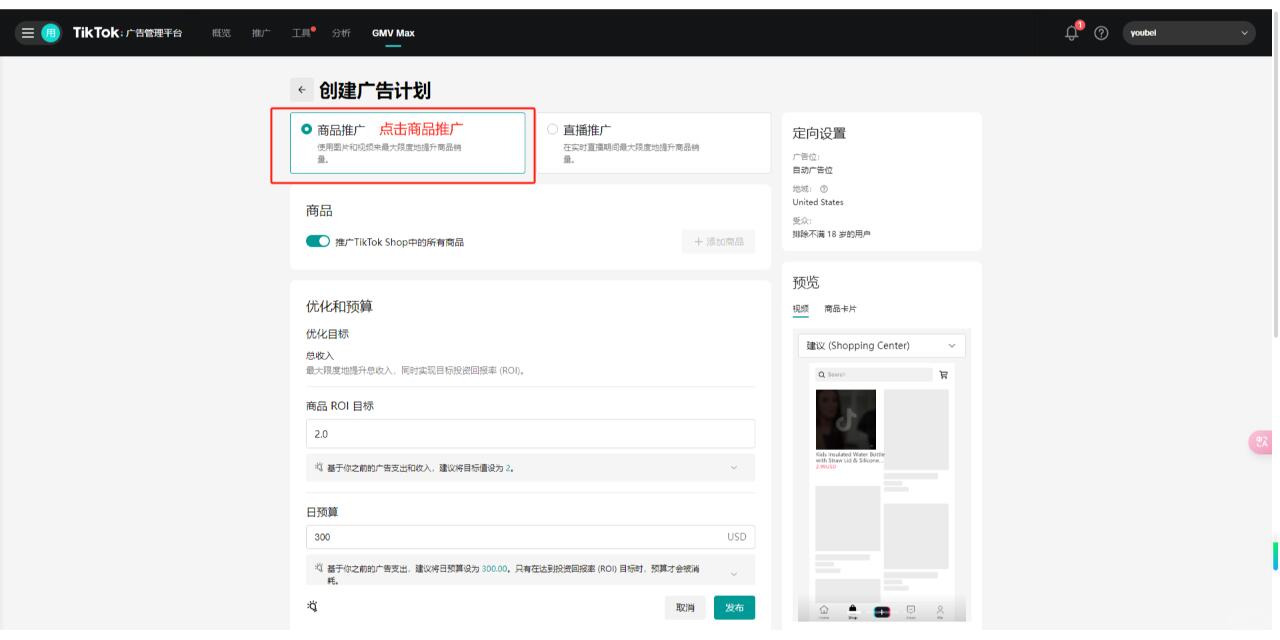Click the lightbulb icon in the daily budget suggestion

click(319, 569)
